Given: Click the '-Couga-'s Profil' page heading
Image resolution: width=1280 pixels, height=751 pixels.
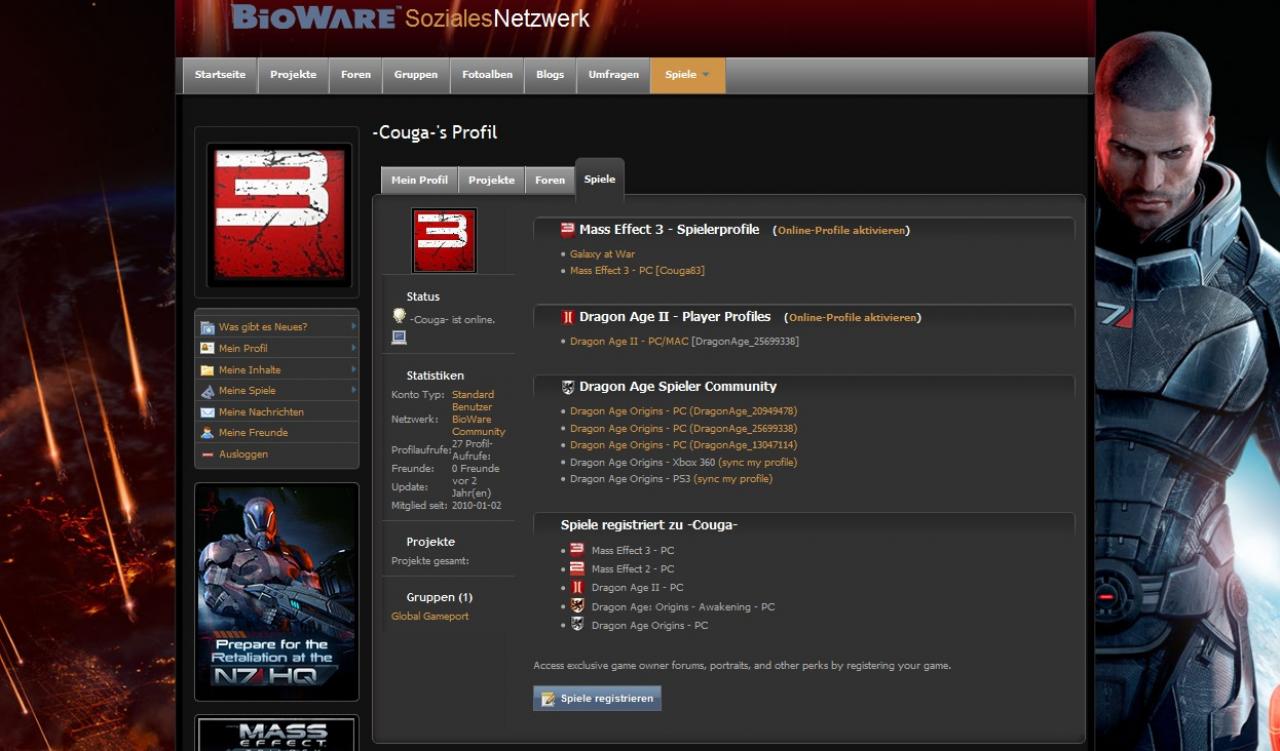Looking at the screenshot, I should point(435,133).
